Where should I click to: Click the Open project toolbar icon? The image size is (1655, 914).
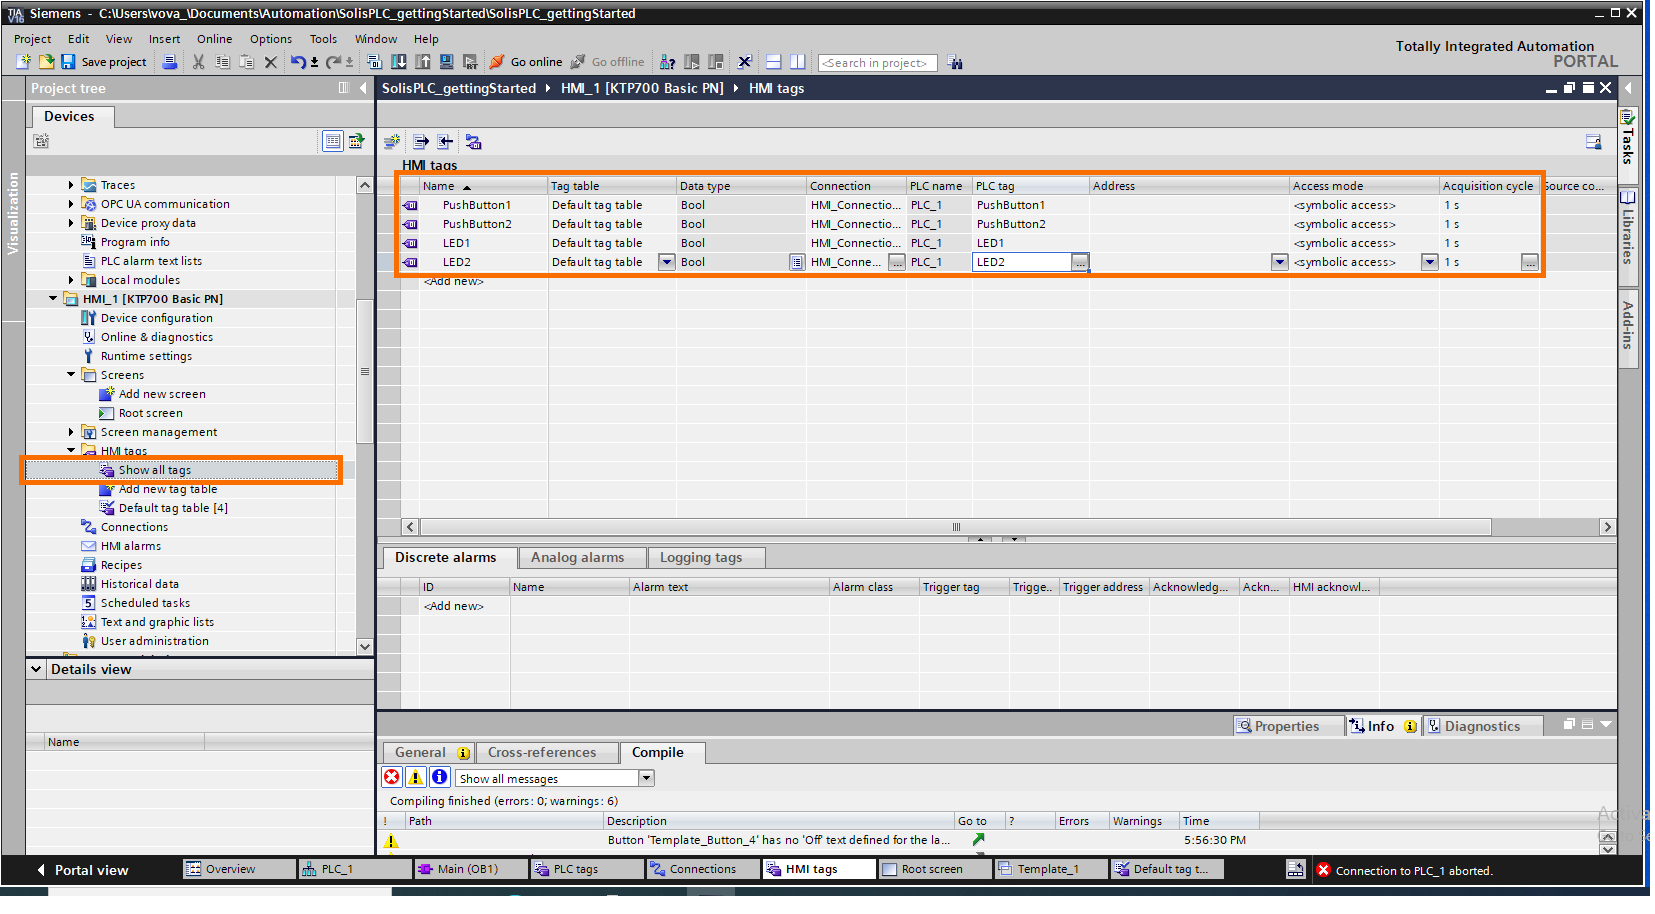tap(46, 62)
